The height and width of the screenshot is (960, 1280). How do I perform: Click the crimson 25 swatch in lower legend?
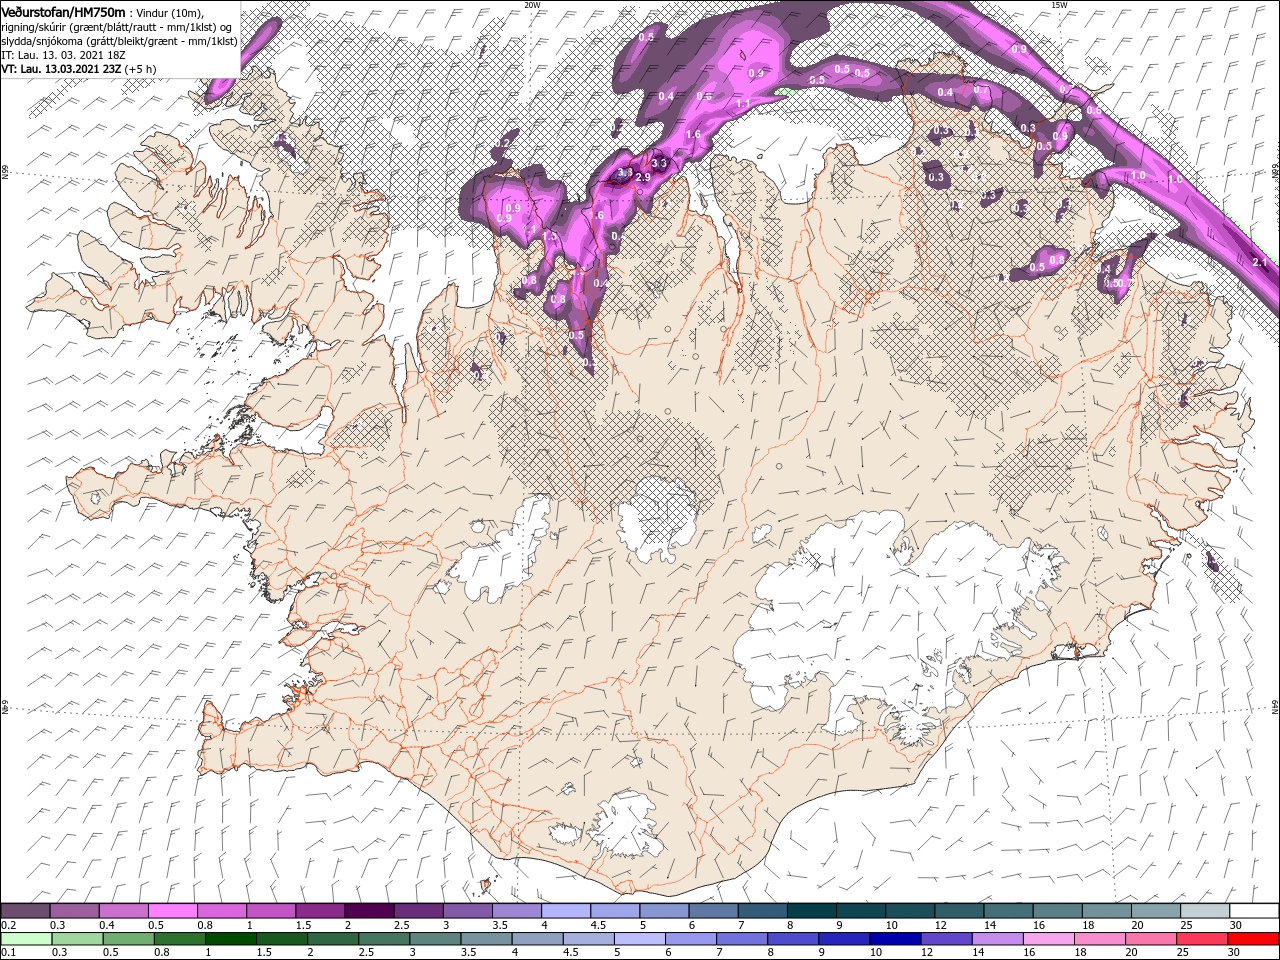(x=1201, y=939)
